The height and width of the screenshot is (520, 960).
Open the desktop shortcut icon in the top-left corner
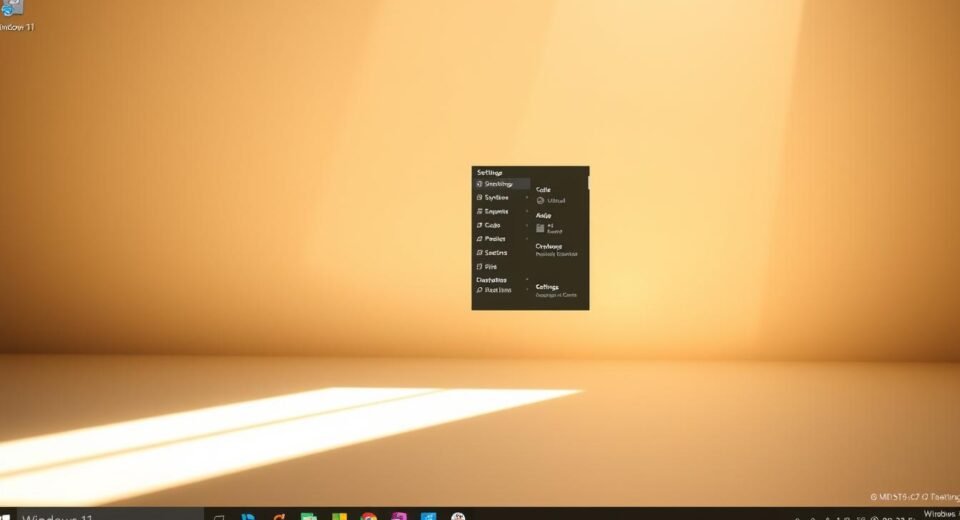point(12,9)
